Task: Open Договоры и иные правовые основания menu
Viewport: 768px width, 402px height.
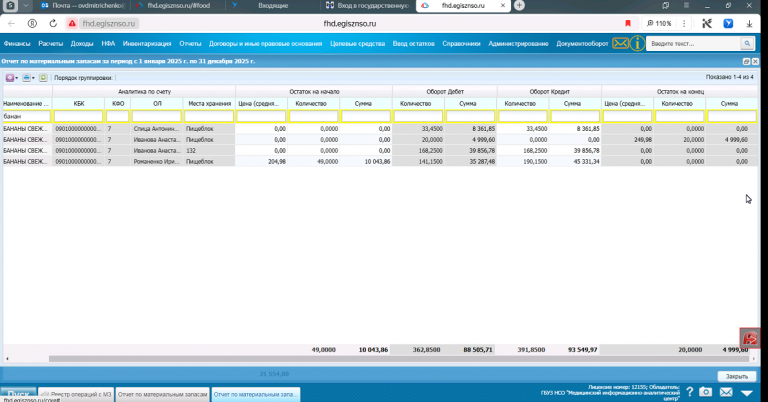Action: [265, 44]
